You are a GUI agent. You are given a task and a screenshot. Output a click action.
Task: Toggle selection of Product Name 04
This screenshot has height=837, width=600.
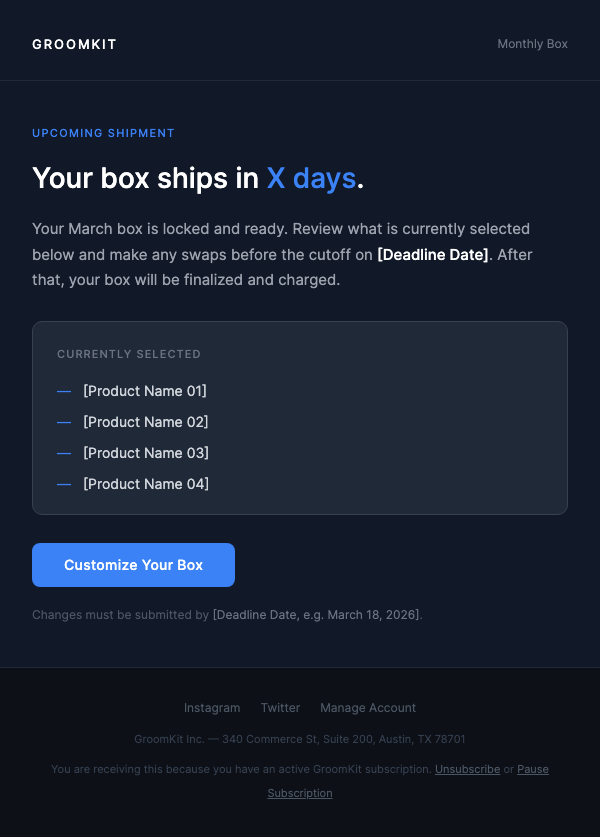145,484
